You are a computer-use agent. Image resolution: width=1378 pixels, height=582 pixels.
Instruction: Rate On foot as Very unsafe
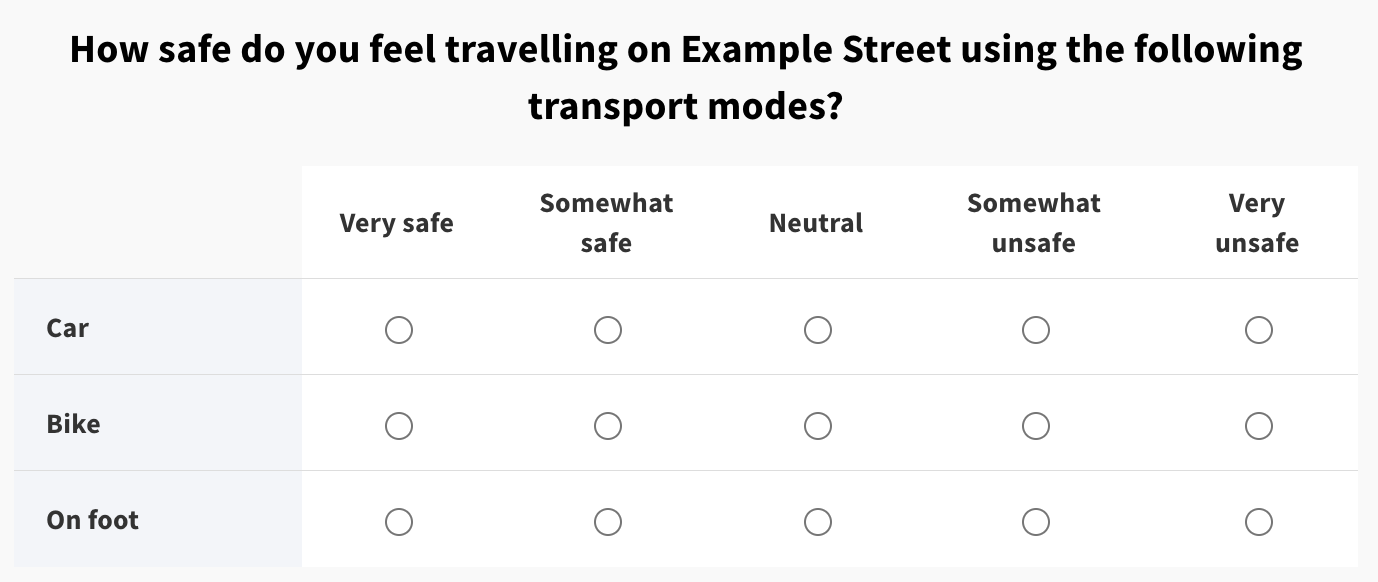click(x=1258, y=522)
